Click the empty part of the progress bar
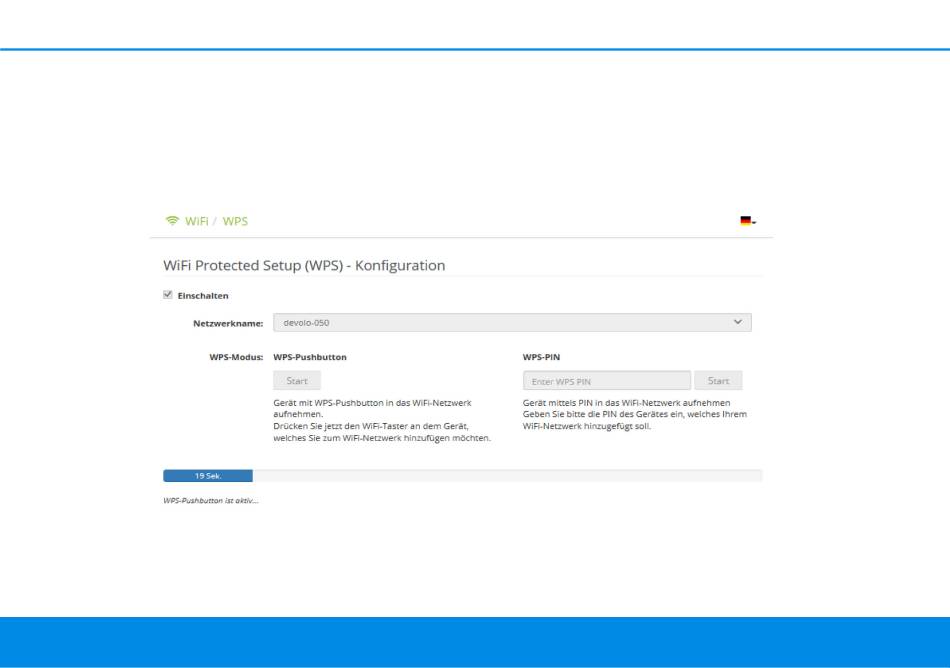Screen dimensions: 950x668 click(x=506, y=476)
